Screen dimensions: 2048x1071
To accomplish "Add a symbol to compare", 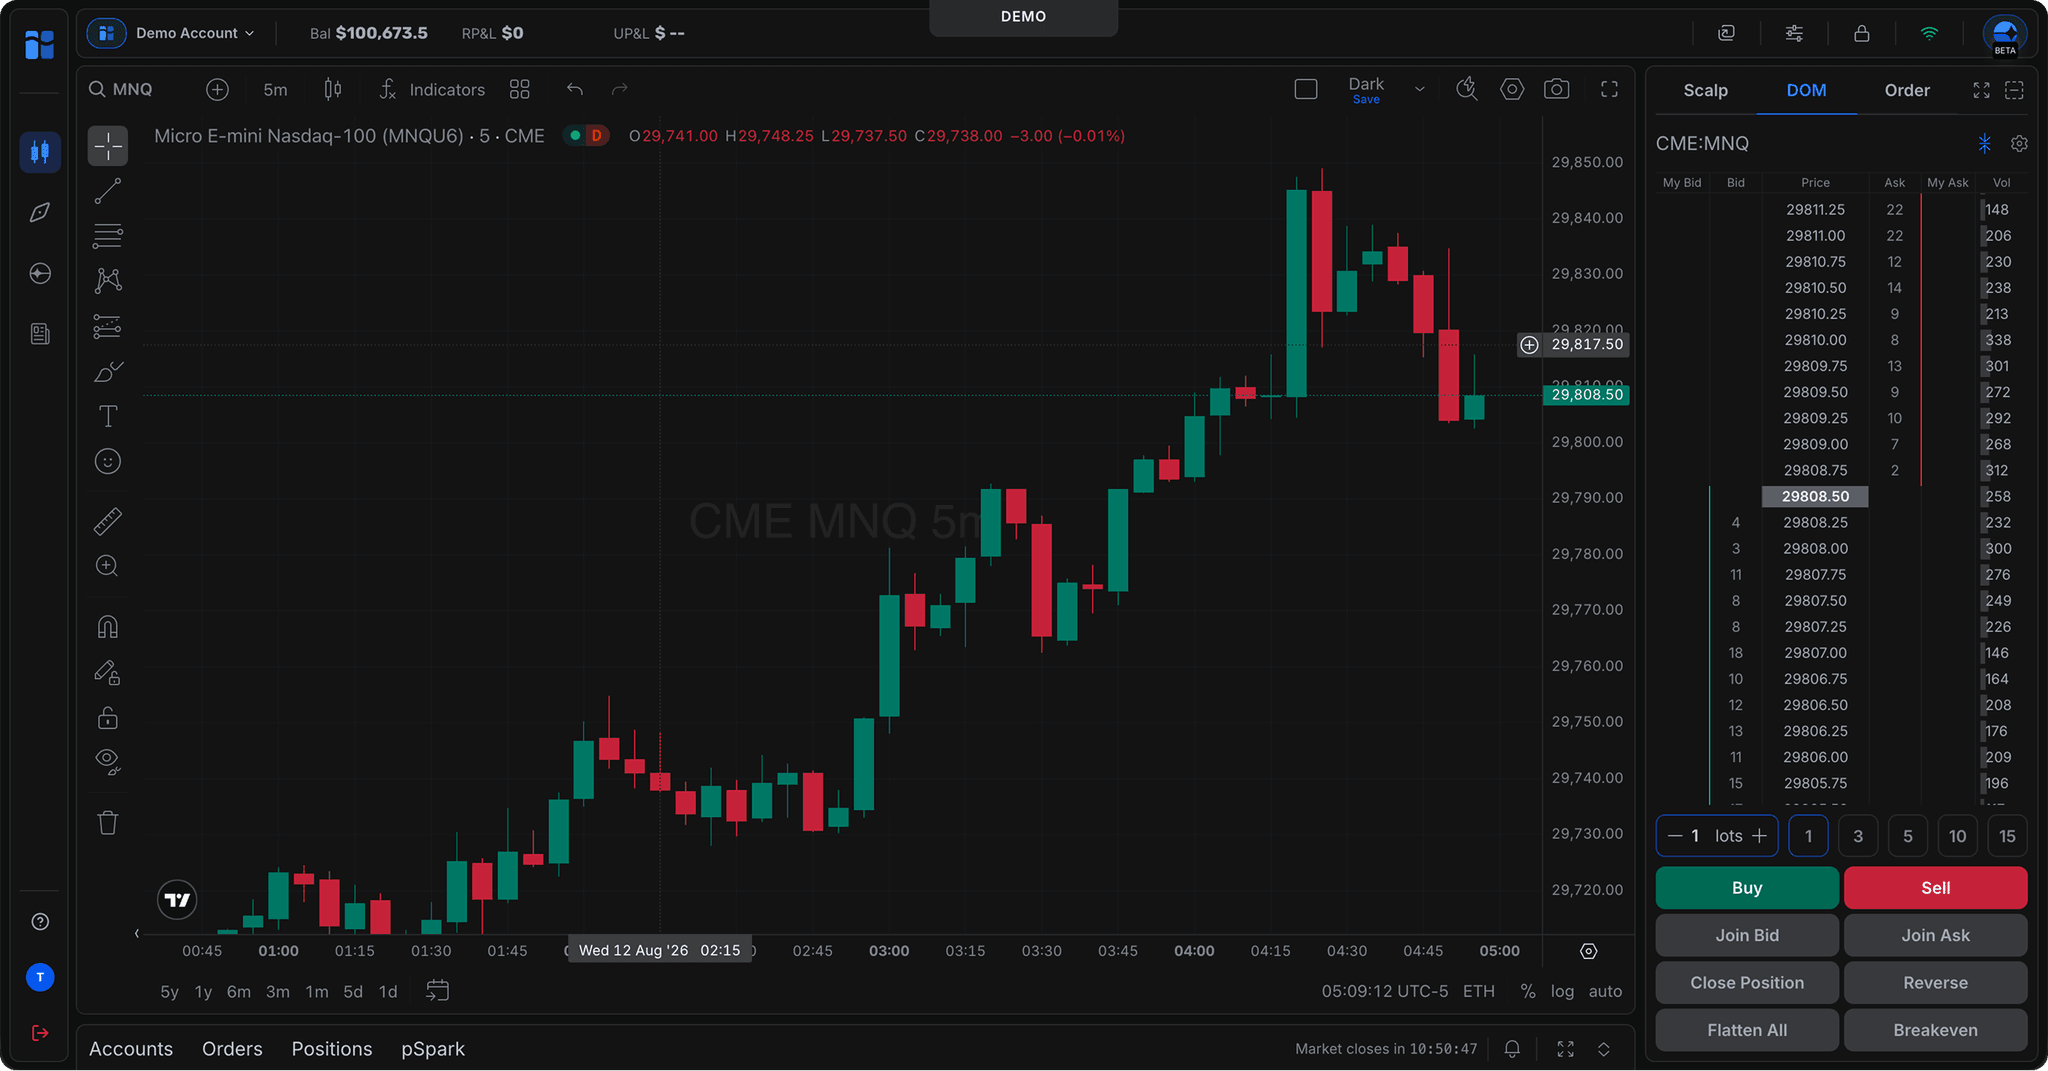I will click(217, 90).
